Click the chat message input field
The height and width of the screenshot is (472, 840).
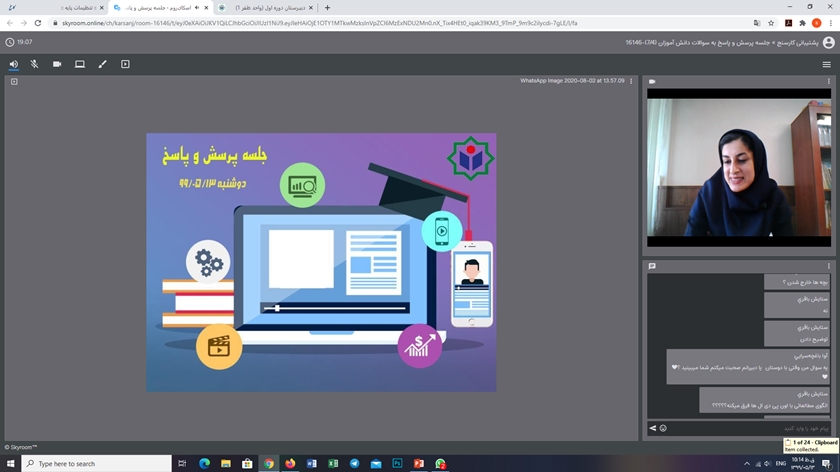point(740,428)
